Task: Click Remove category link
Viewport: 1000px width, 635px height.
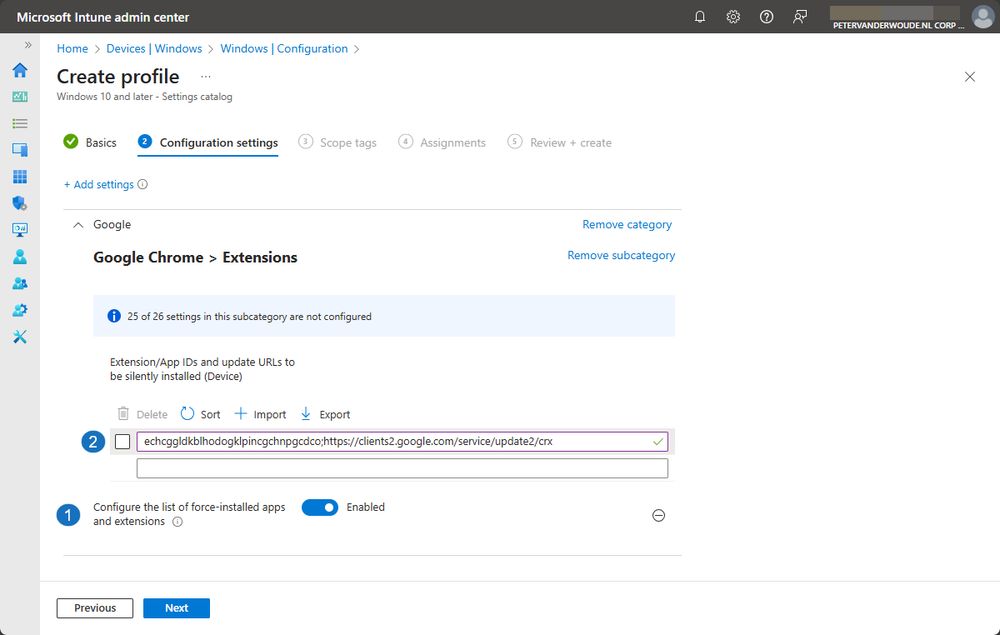Action: (x=627, y=224)
